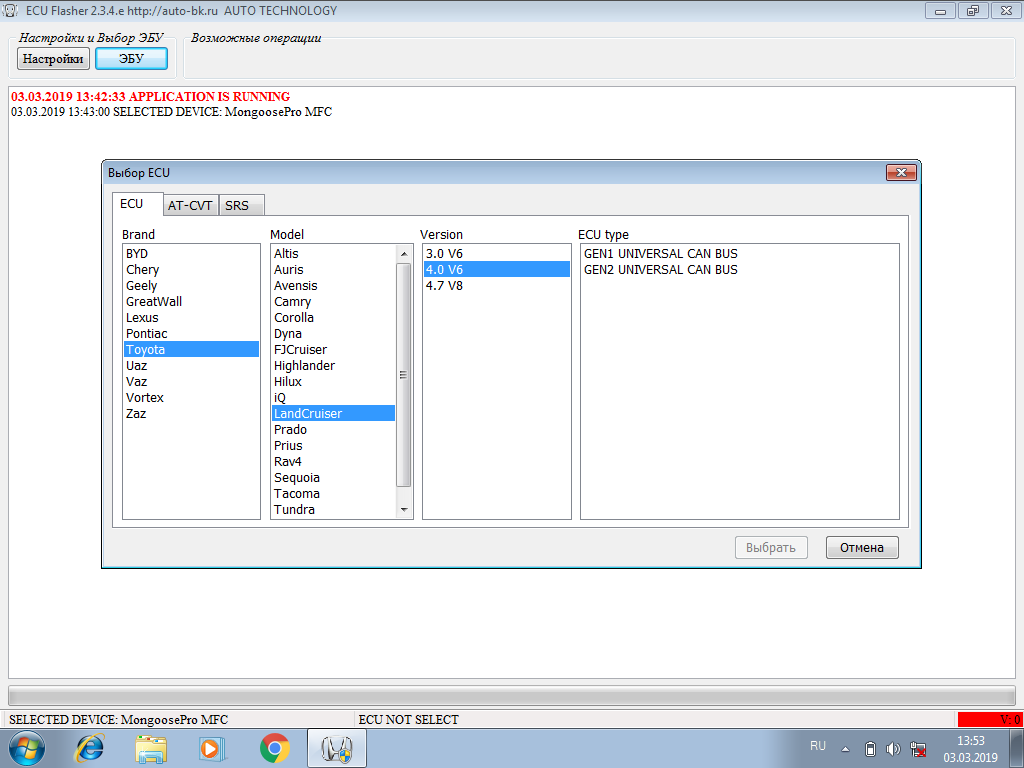Select Chery in the Brand list
Screen dimensions: 1024x768
click(x=191, y=270)
